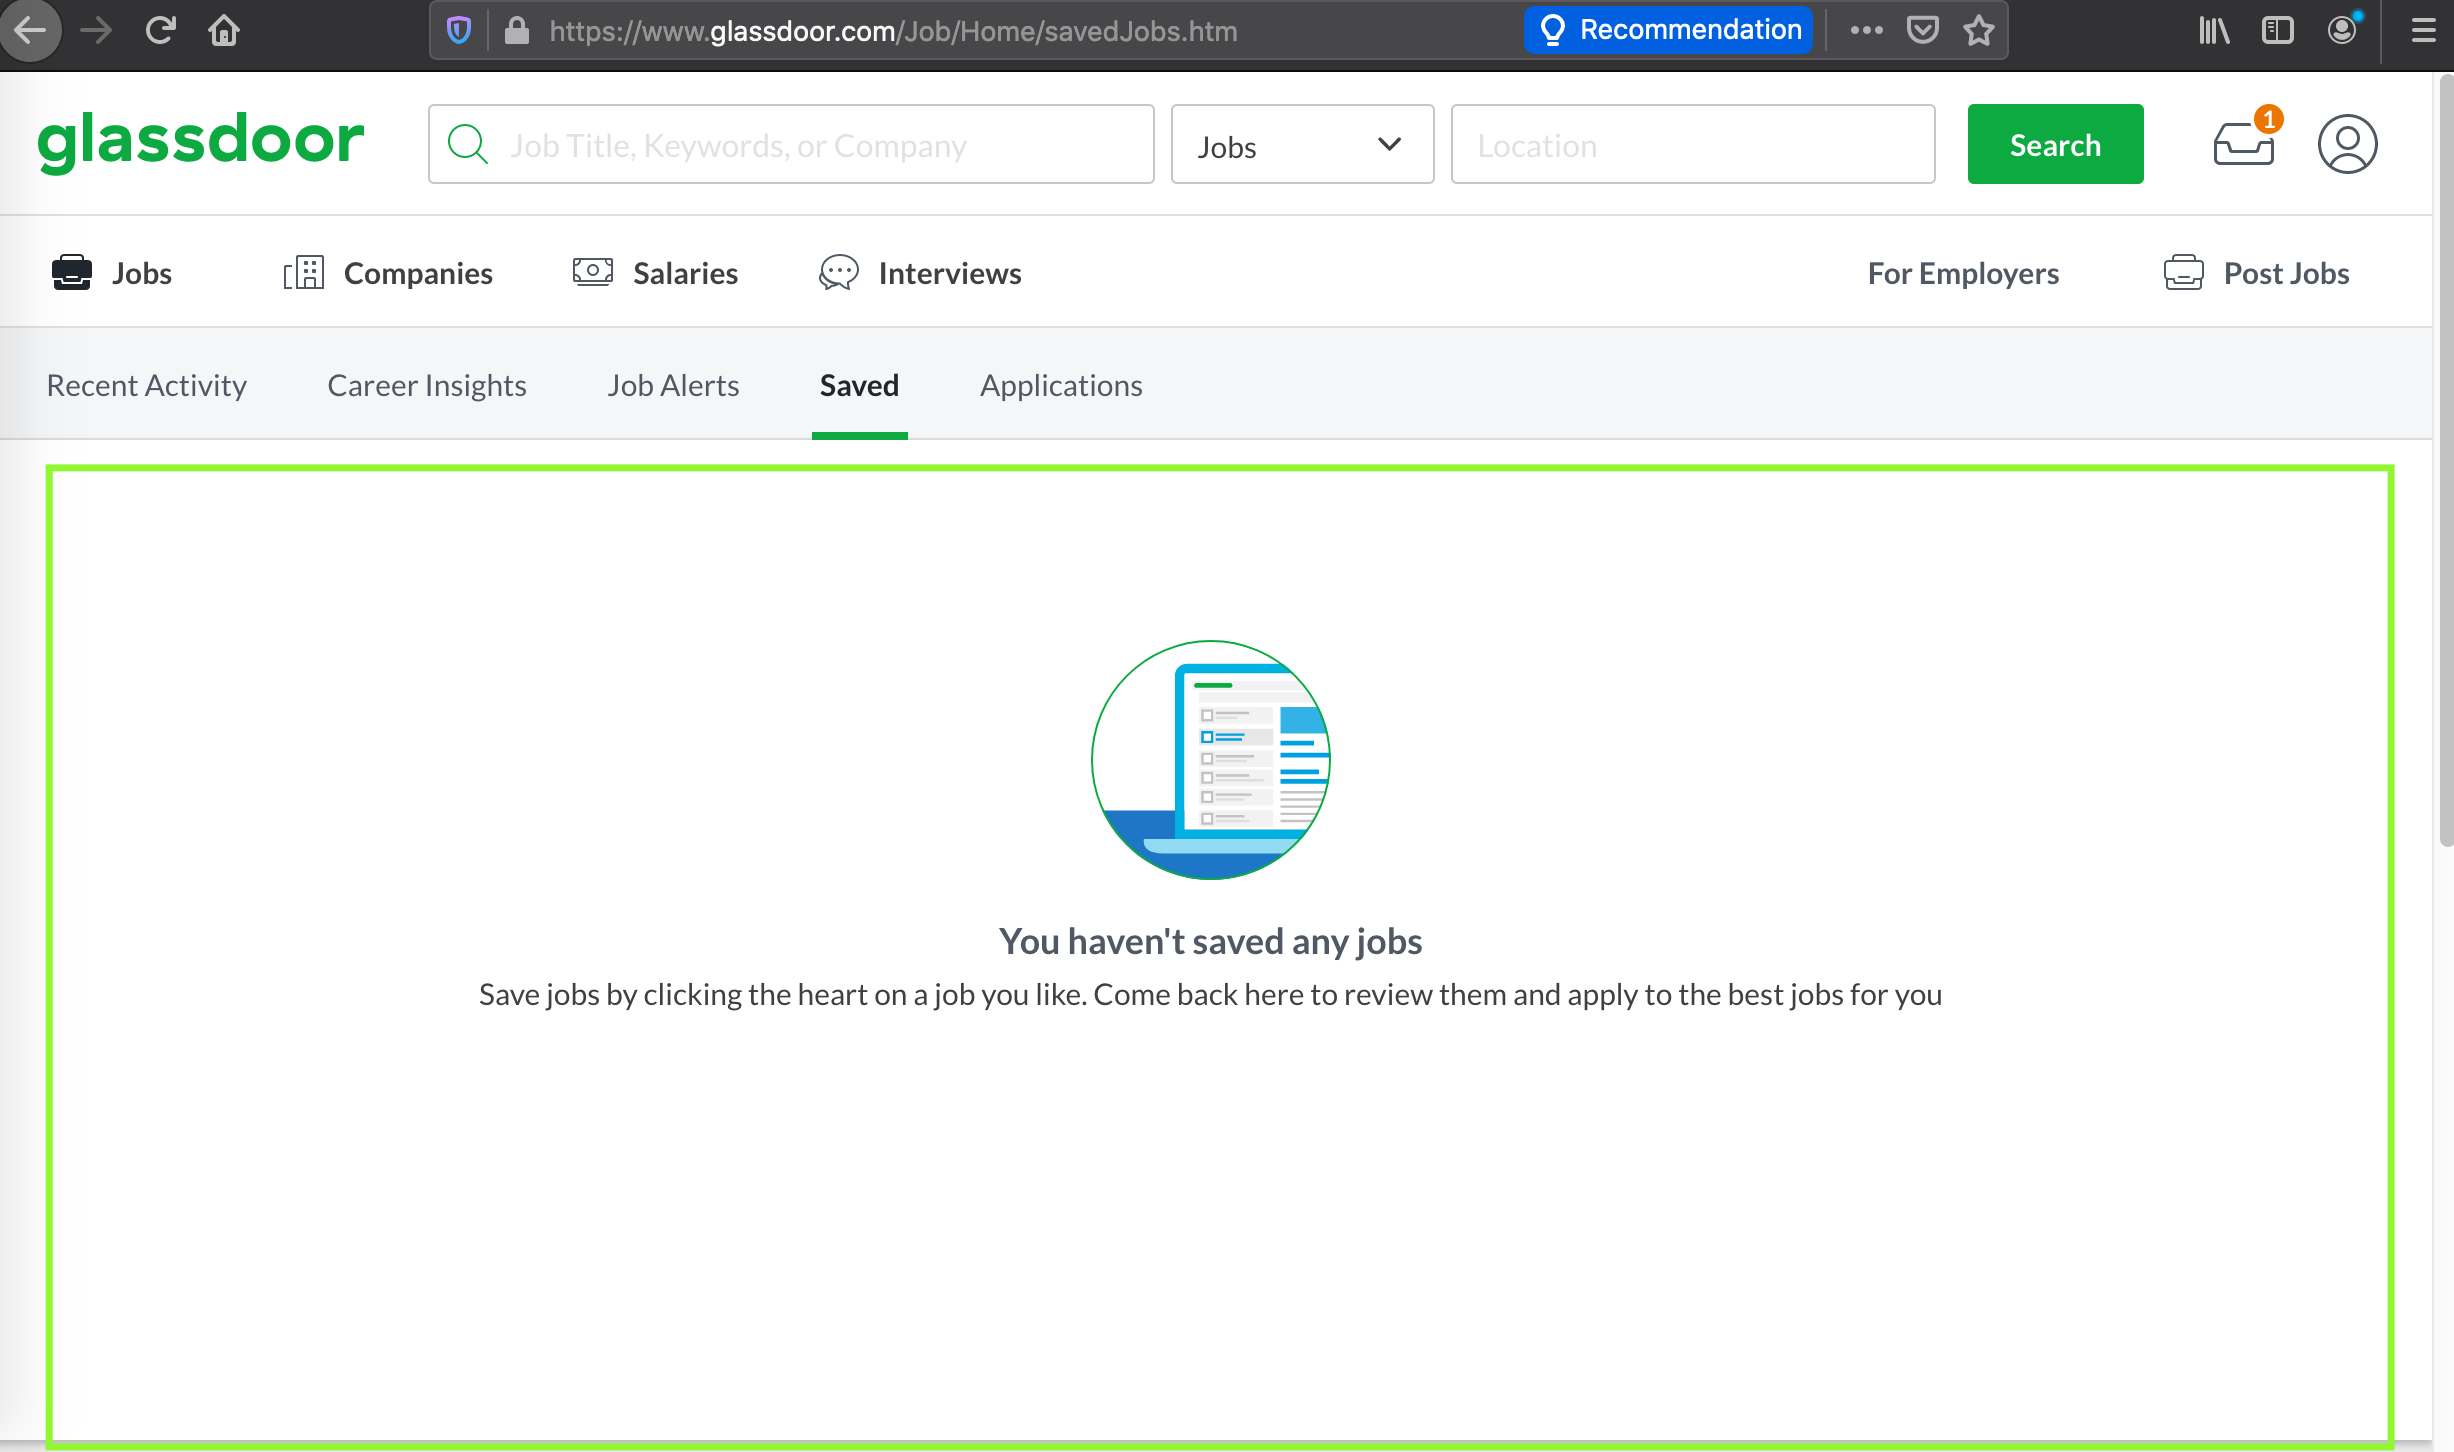The height and width of the screenshot is (1452, 2454).
Task: Open the Firefox hamburger menu
Action: tap(2423, 31)
